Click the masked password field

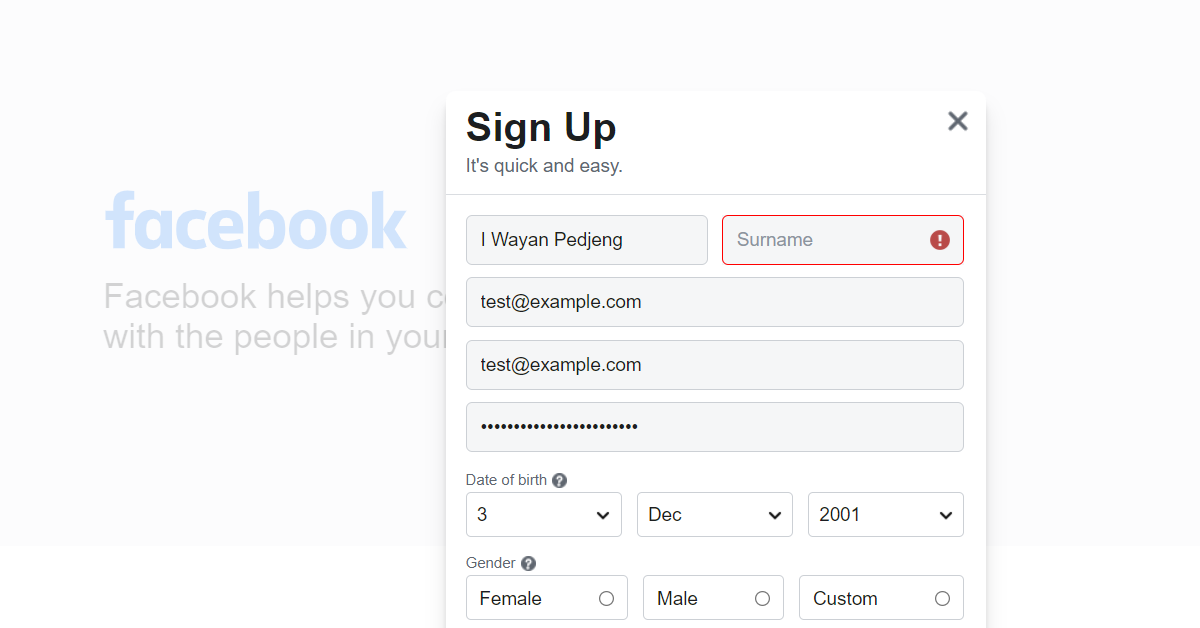click(714, 427)
